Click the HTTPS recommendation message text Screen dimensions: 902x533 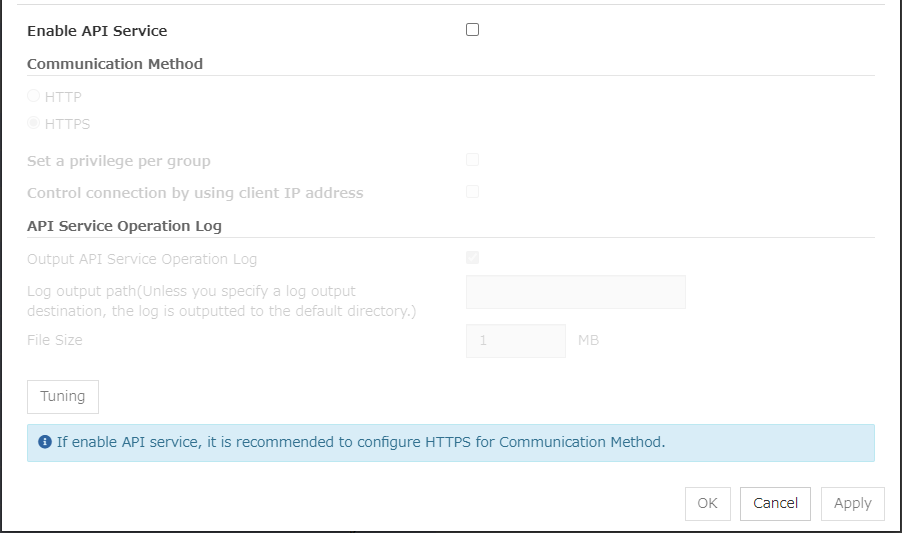click(x=360, y=442)
